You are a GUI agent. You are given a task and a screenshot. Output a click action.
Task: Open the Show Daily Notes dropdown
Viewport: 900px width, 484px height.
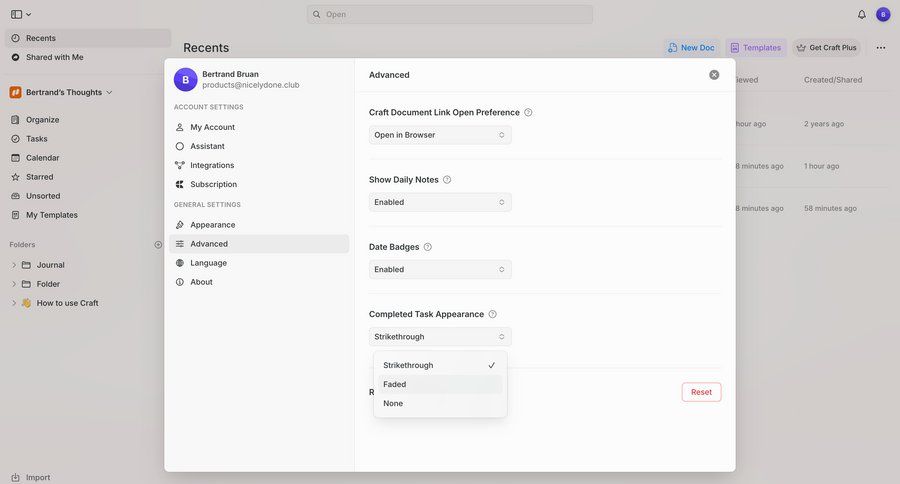[440, 202]
